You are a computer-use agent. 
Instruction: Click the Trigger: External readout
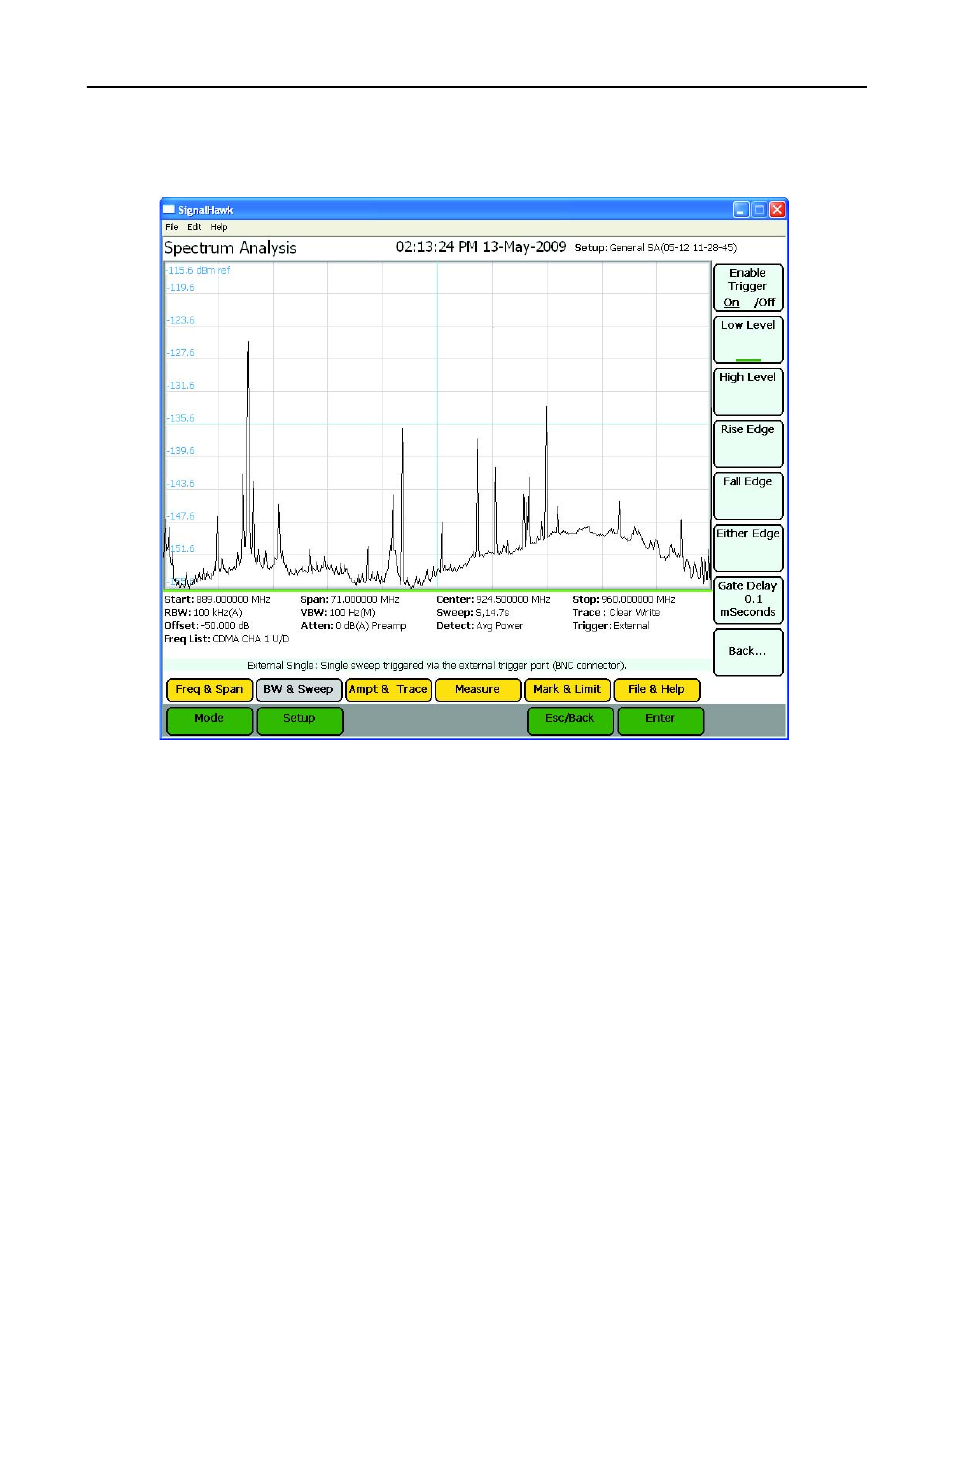(611, 626)
